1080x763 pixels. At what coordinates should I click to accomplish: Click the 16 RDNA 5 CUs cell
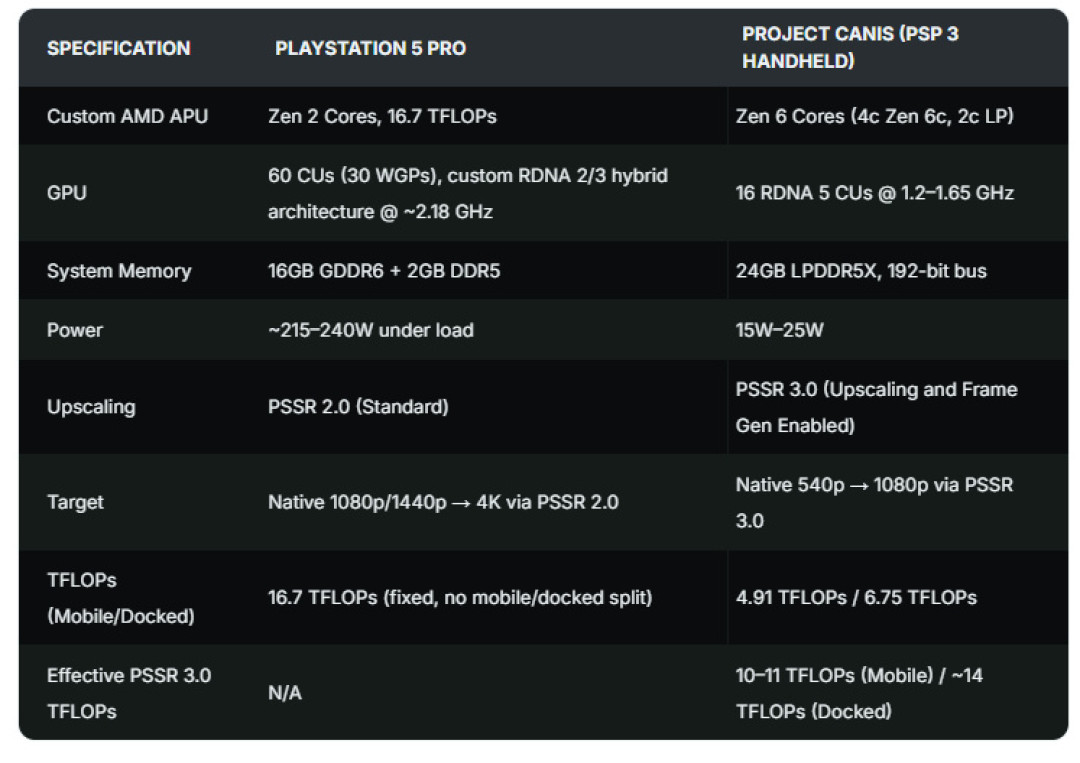click(875, 193)
